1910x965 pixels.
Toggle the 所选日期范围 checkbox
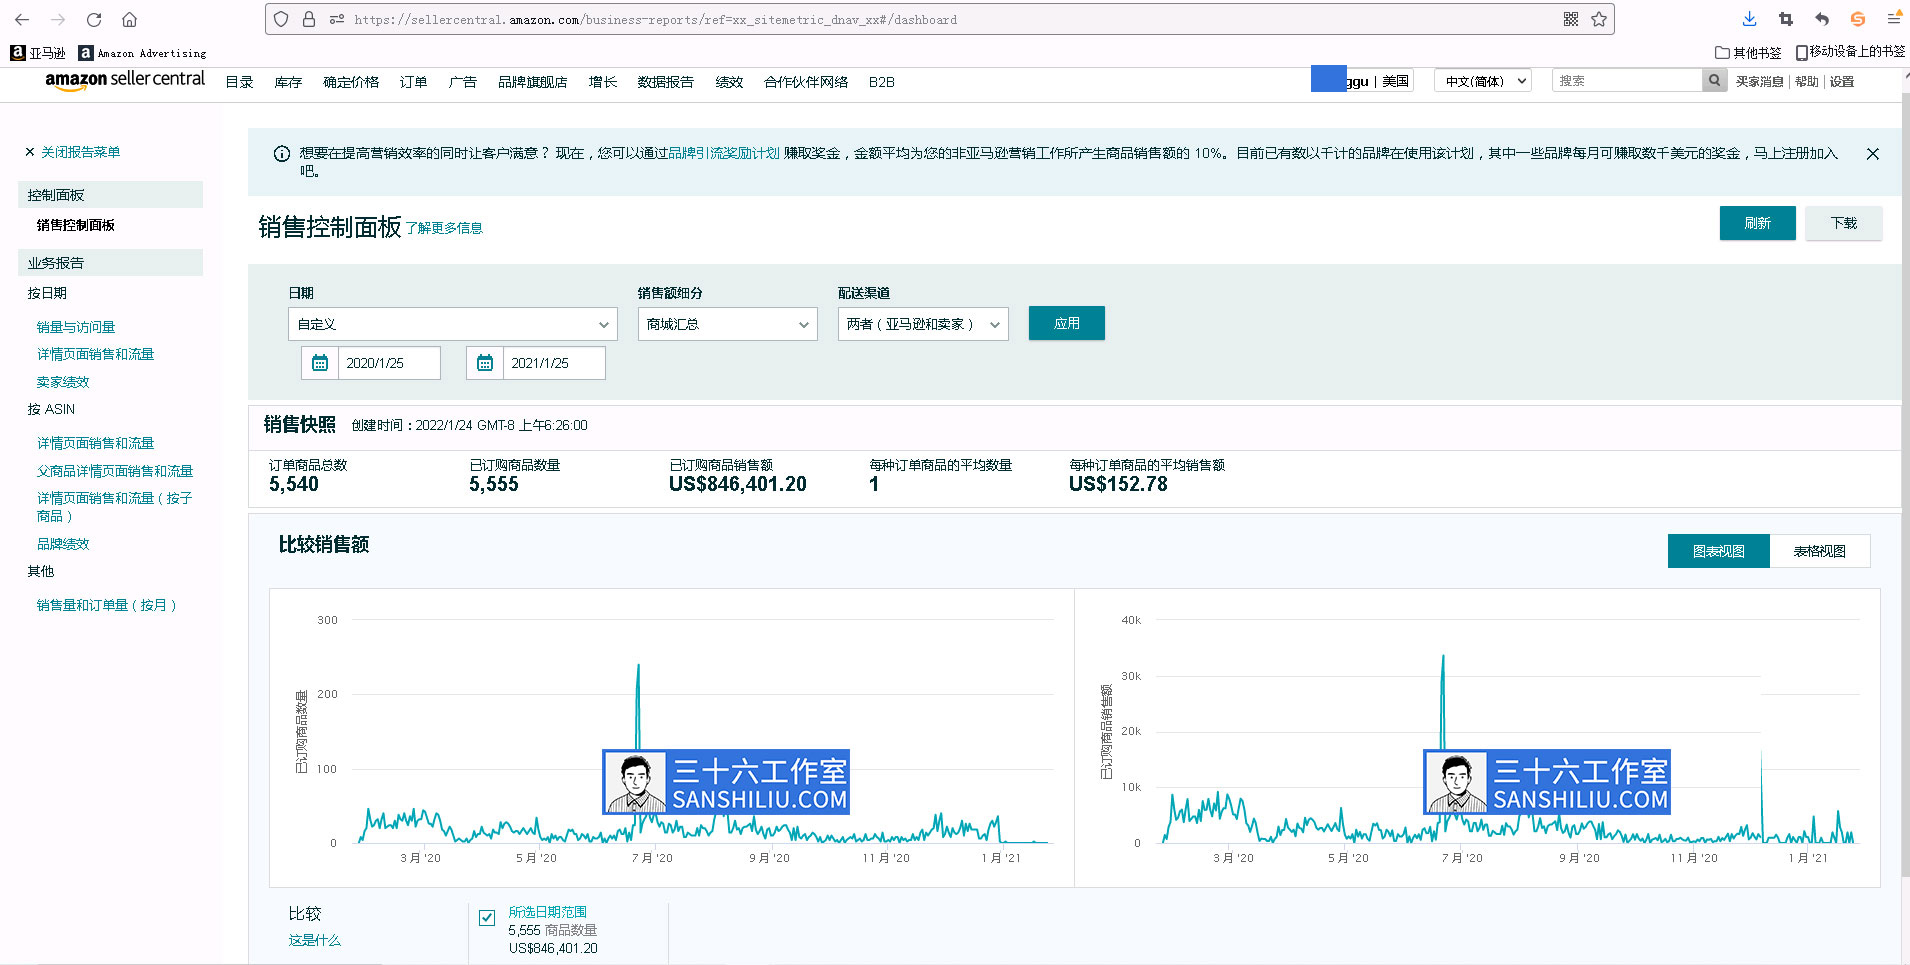point(487,917)
